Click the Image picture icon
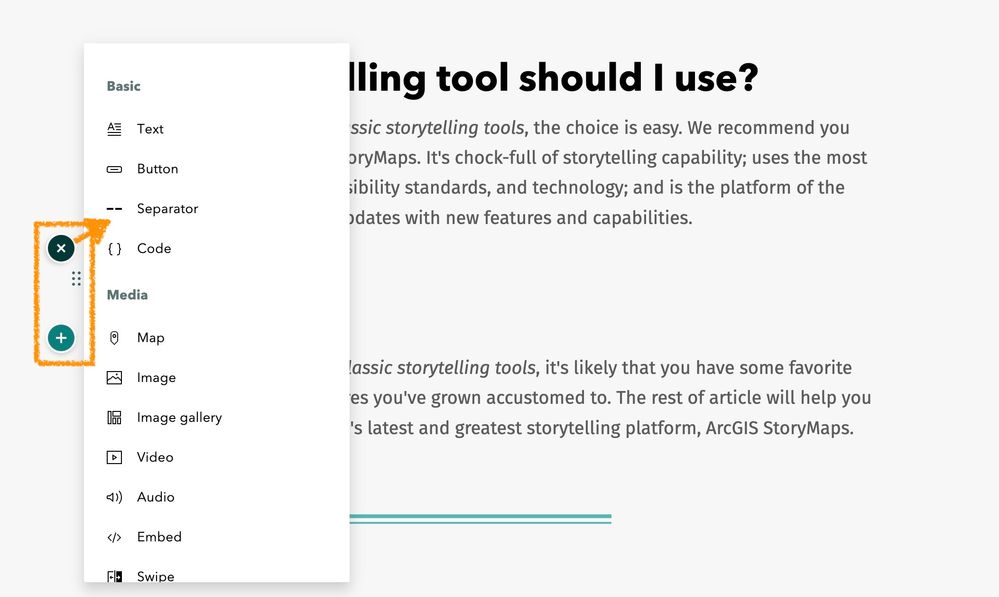The image size is (999, 597). tap(114, 378)
